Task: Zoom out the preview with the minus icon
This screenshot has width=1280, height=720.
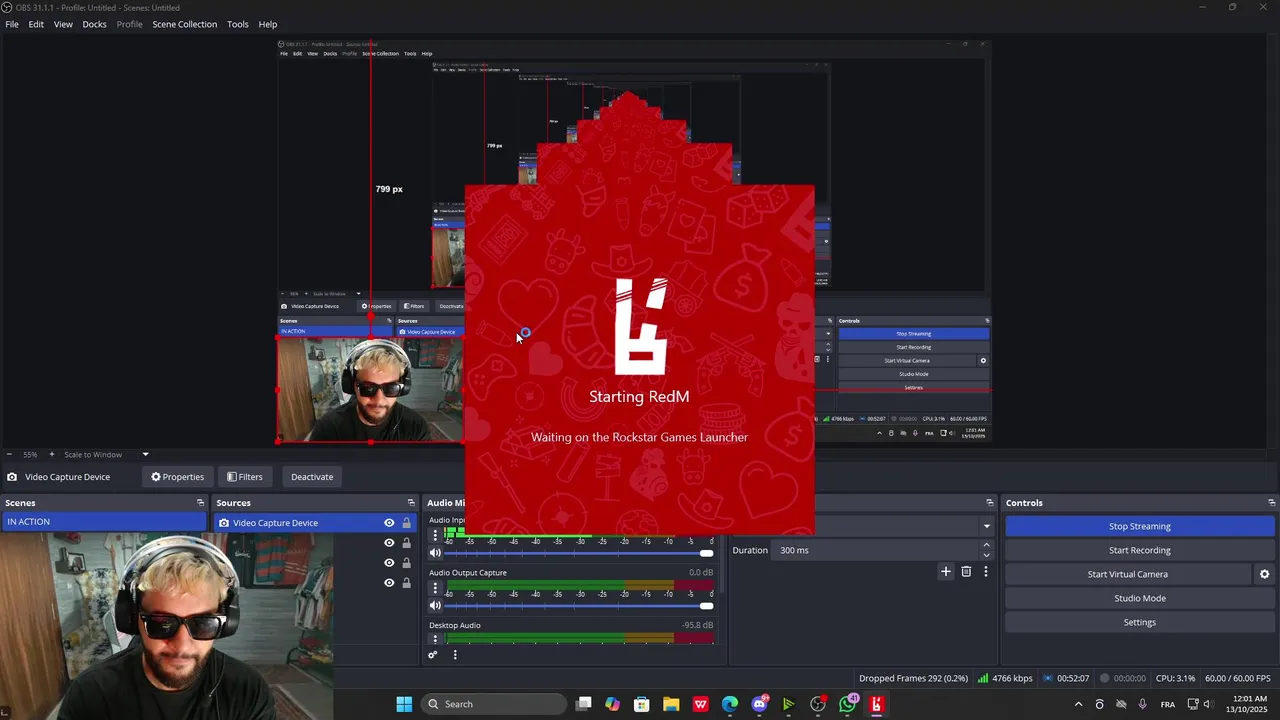Action: [9, 454]
